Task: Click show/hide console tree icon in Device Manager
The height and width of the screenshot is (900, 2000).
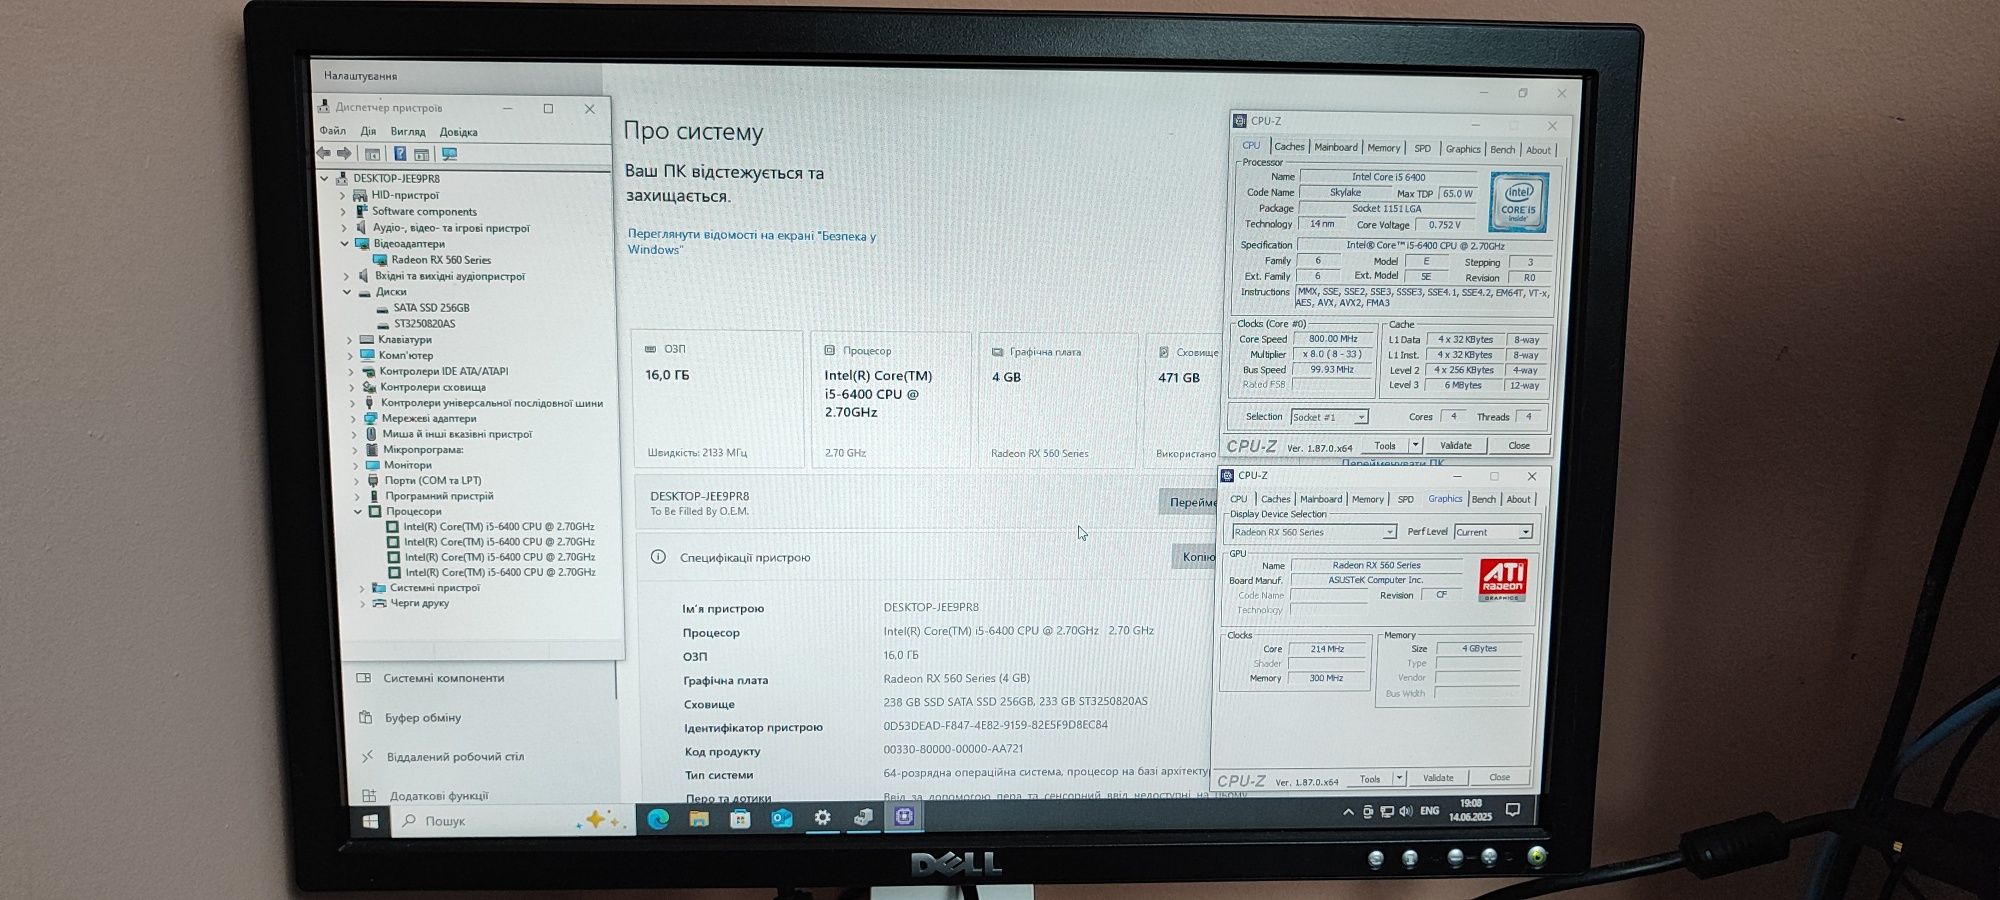Action: click(373, 154)
